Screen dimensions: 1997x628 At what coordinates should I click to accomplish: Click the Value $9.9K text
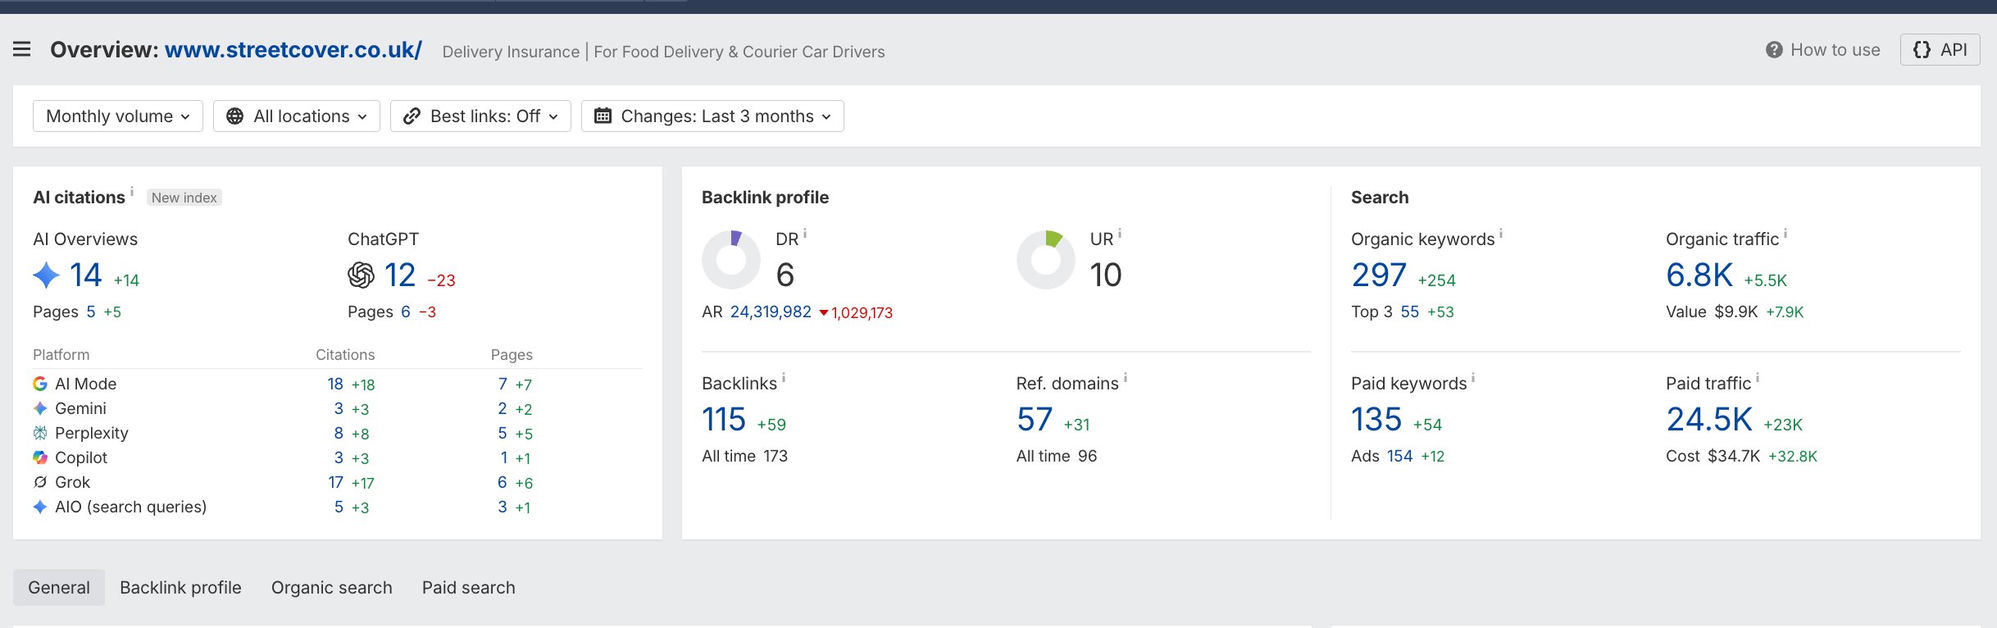coord(1712,312)
